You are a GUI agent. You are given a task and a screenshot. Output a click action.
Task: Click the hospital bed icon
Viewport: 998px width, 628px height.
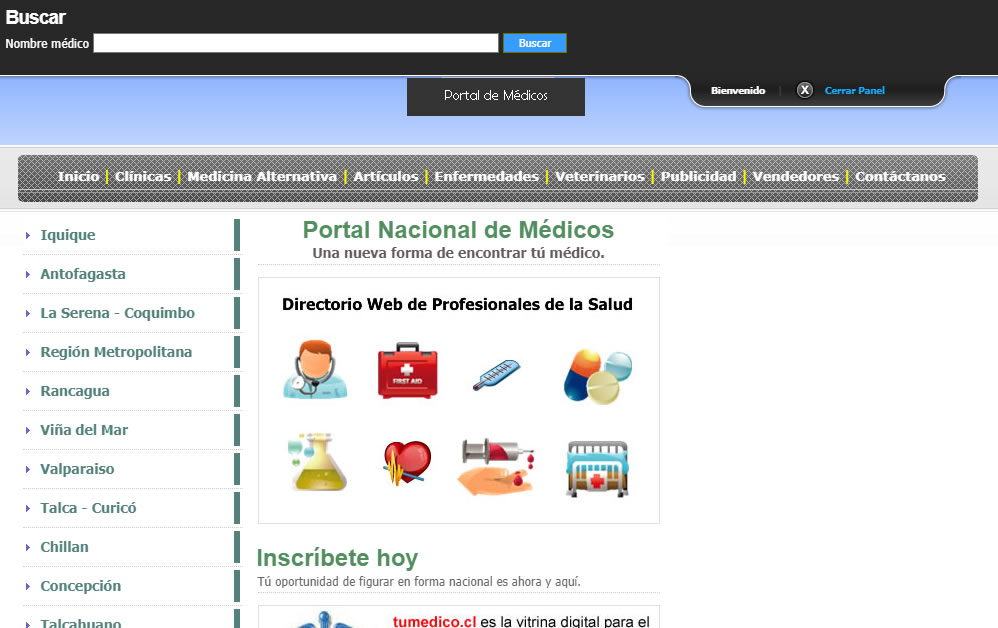[x=597, y=468]
